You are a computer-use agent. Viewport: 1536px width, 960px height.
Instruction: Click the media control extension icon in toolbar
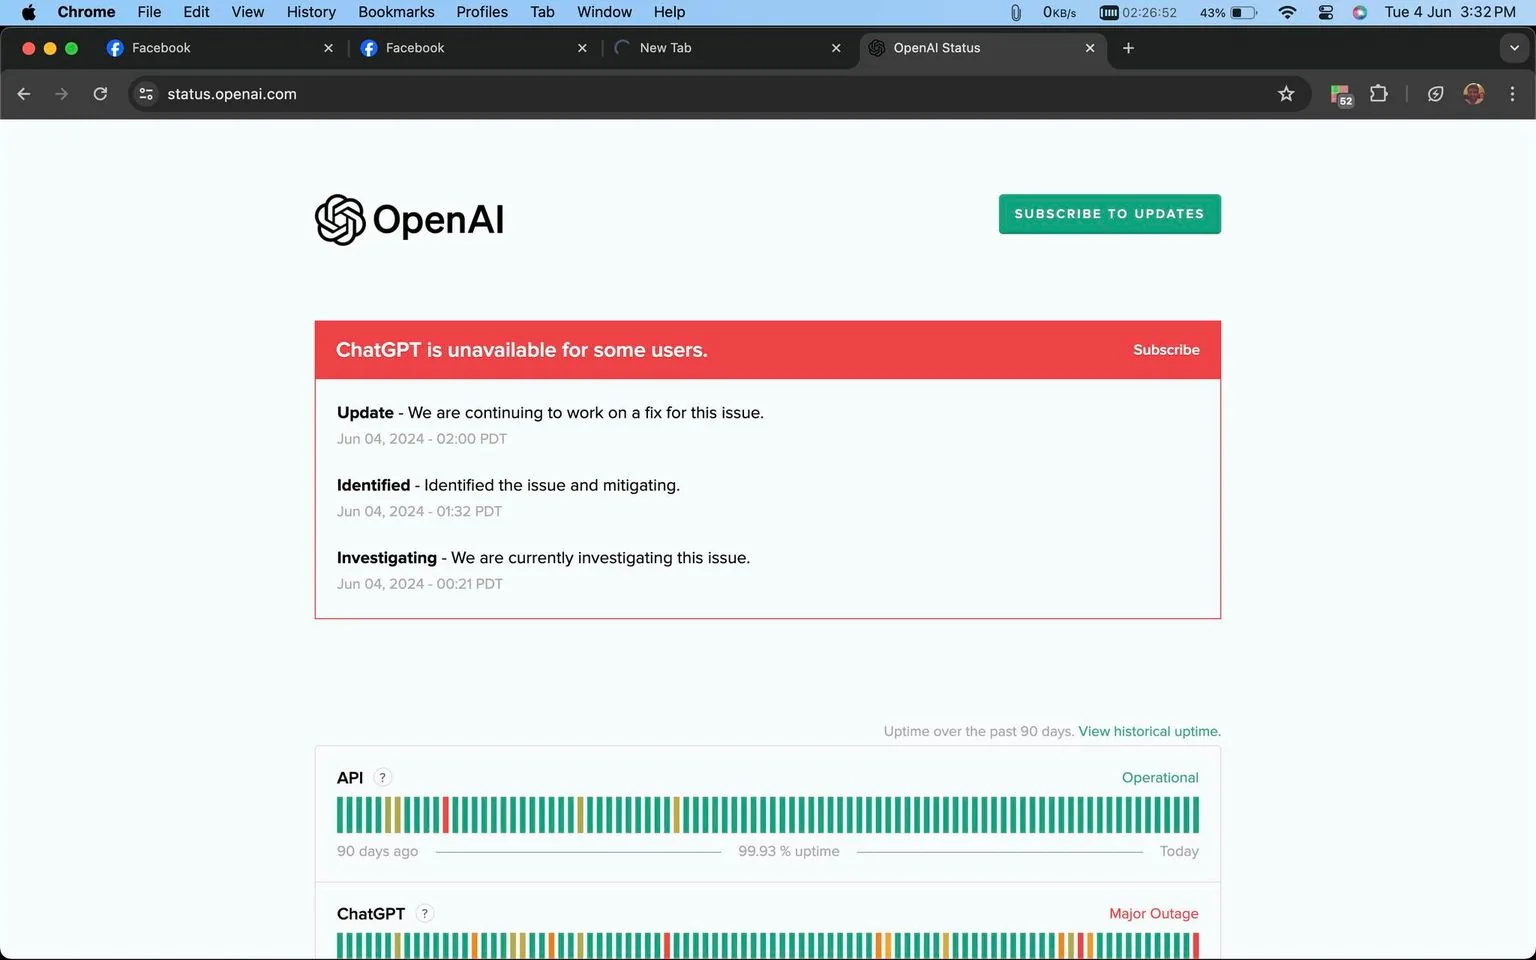(1435, 94)
